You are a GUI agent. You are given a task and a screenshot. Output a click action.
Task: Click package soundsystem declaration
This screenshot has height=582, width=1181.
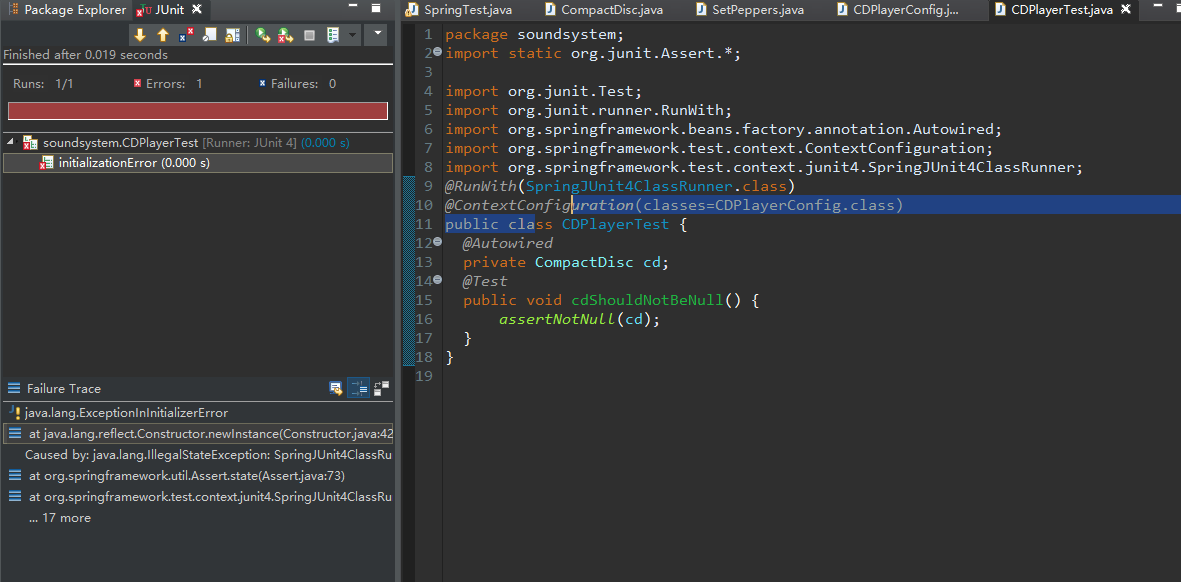click(533, 35)
